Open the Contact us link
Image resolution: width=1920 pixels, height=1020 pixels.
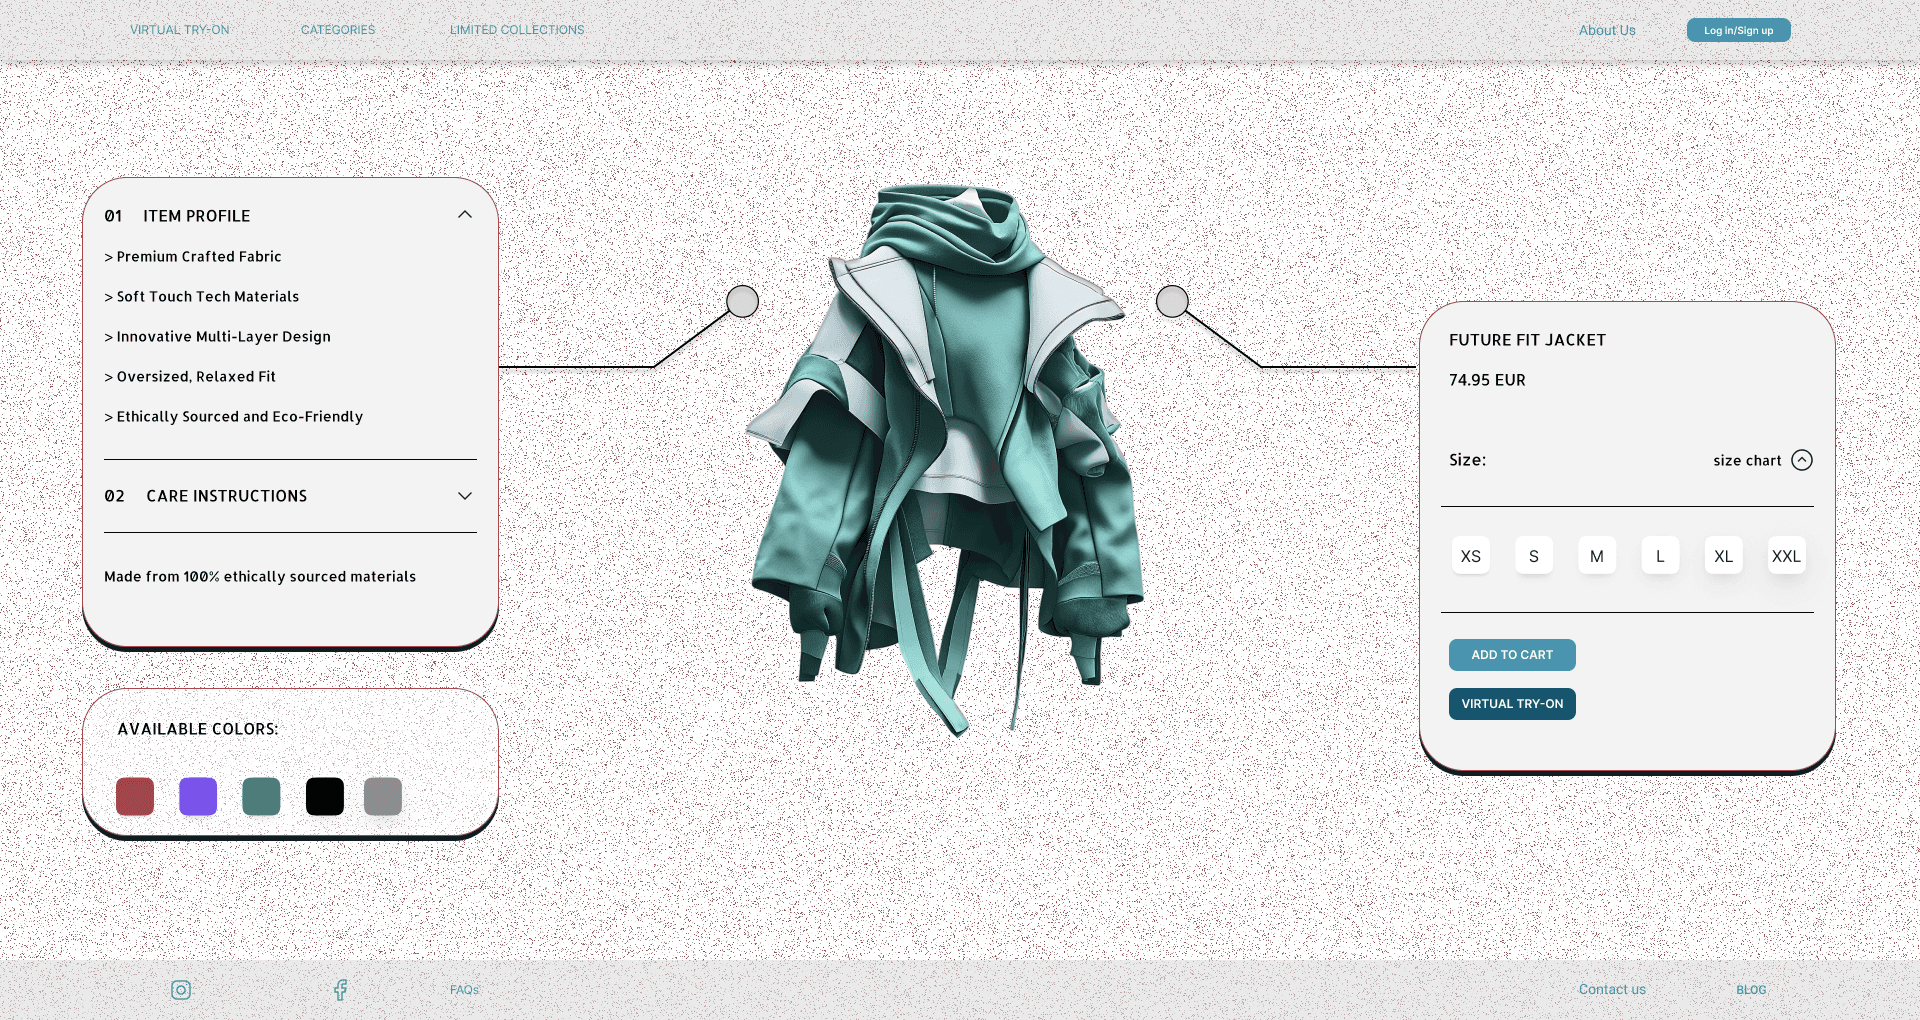point(1612,989)
